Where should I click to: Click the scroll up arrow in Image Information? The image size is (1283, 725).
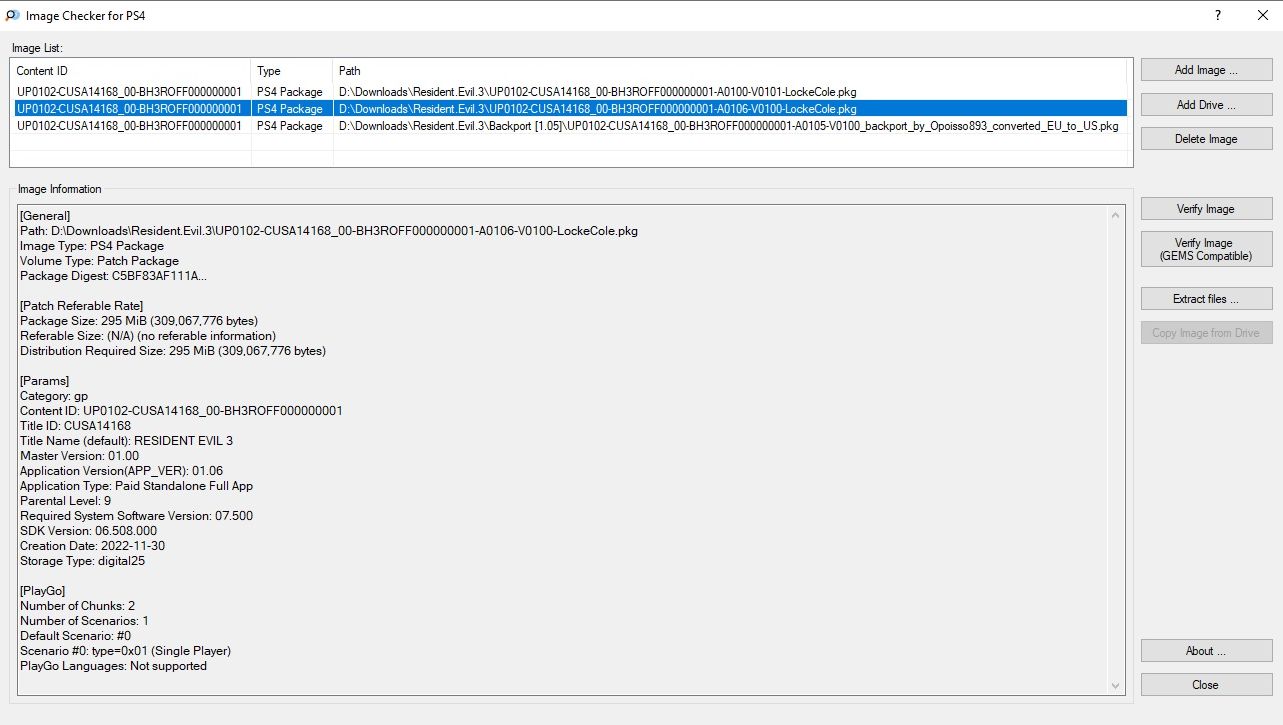[x=1116, y=214]
